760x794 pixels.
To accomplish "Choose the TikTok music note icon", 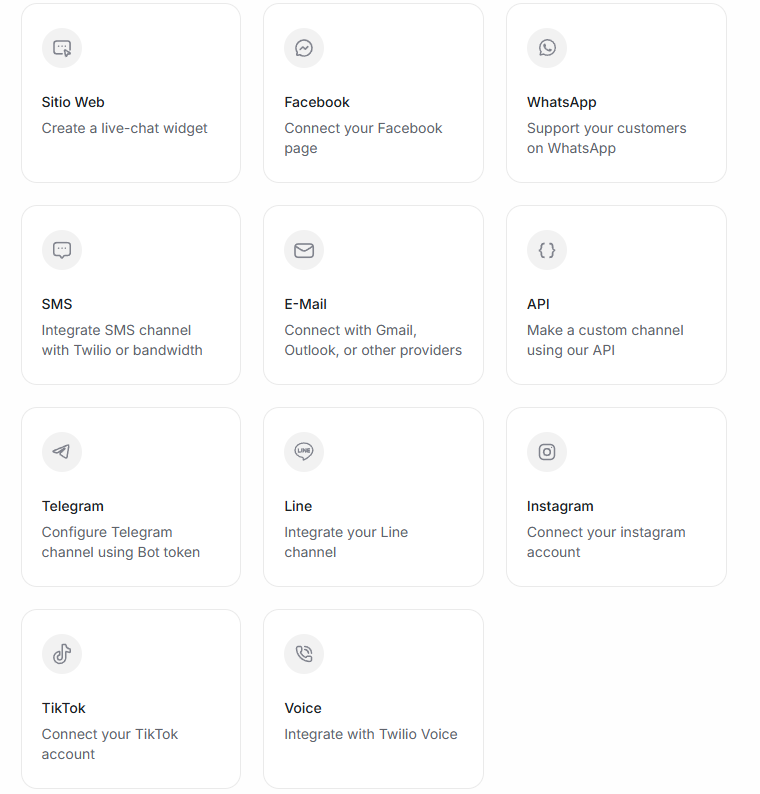I will coord(62,654).
